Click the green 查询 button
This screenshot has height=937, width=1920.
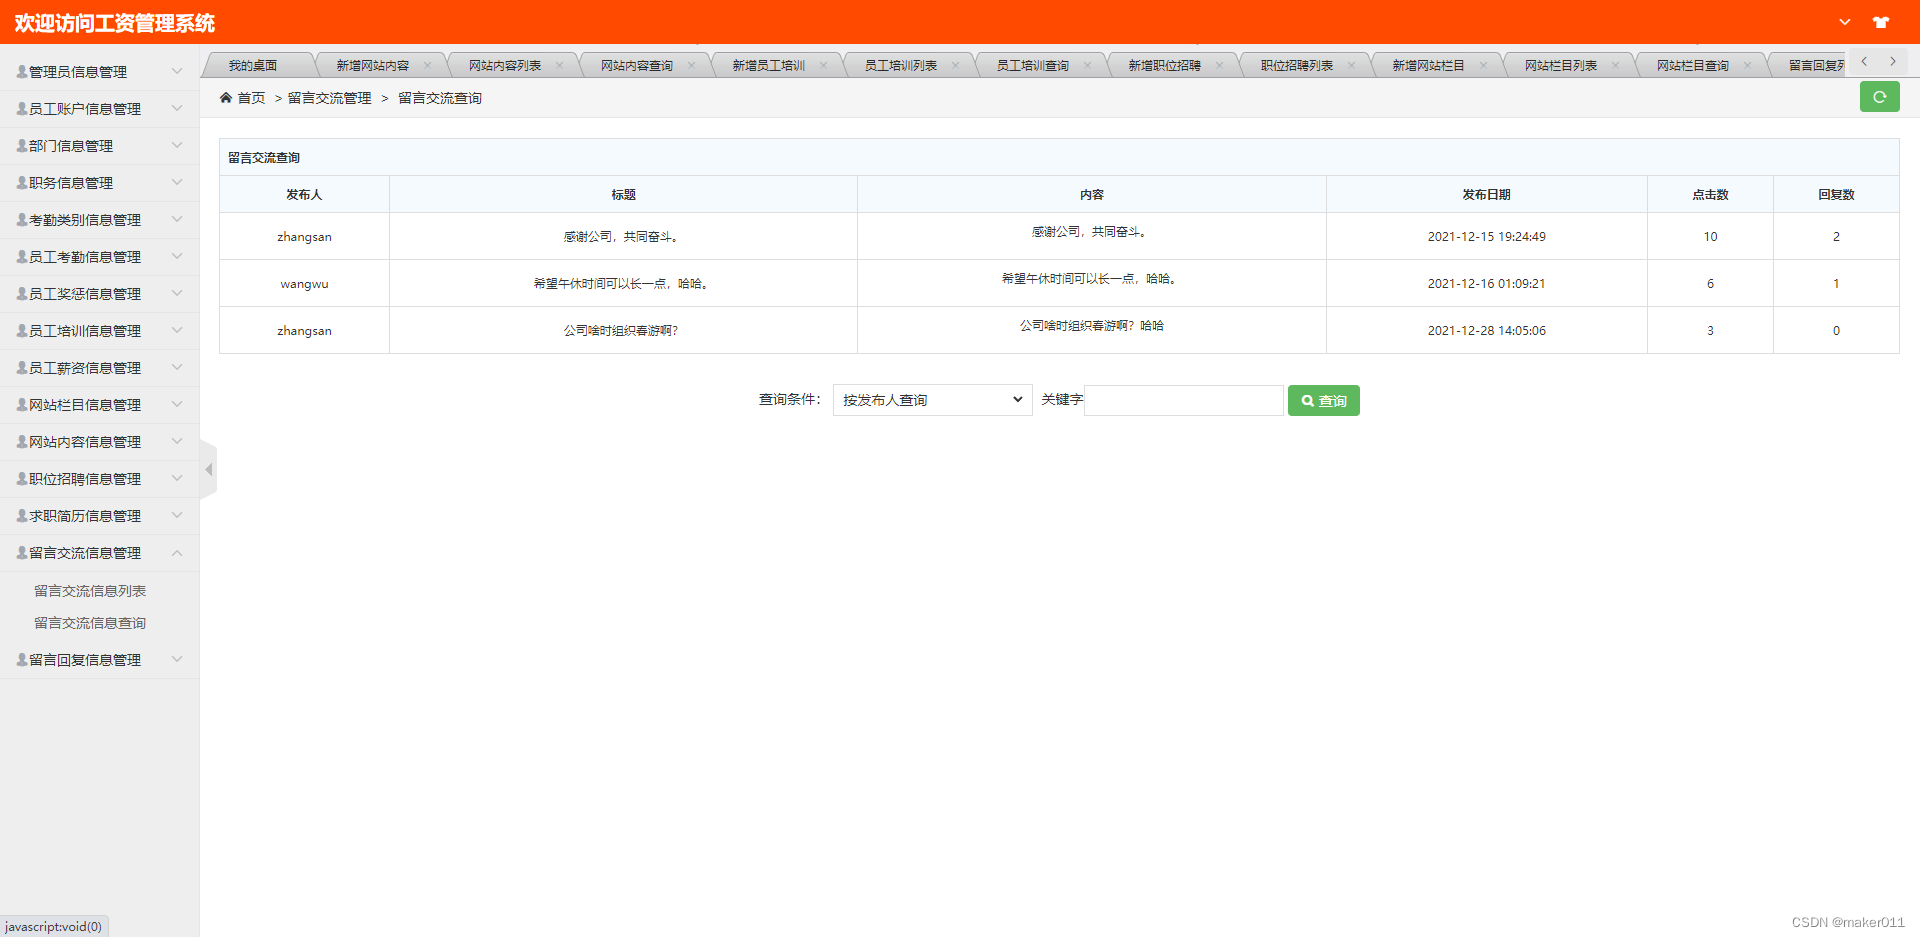point(1323,400)
